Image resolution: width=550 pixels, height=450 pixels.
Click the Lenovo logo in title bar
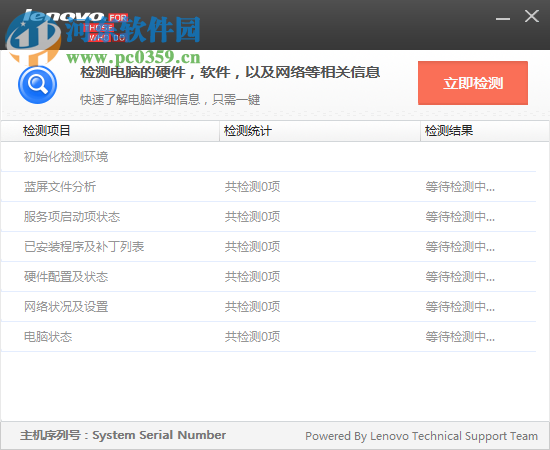point(75,25)
